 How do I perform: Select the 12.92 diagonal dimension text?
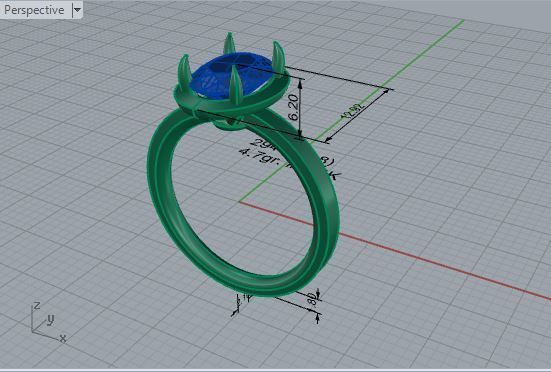click(x=352, y=111)
